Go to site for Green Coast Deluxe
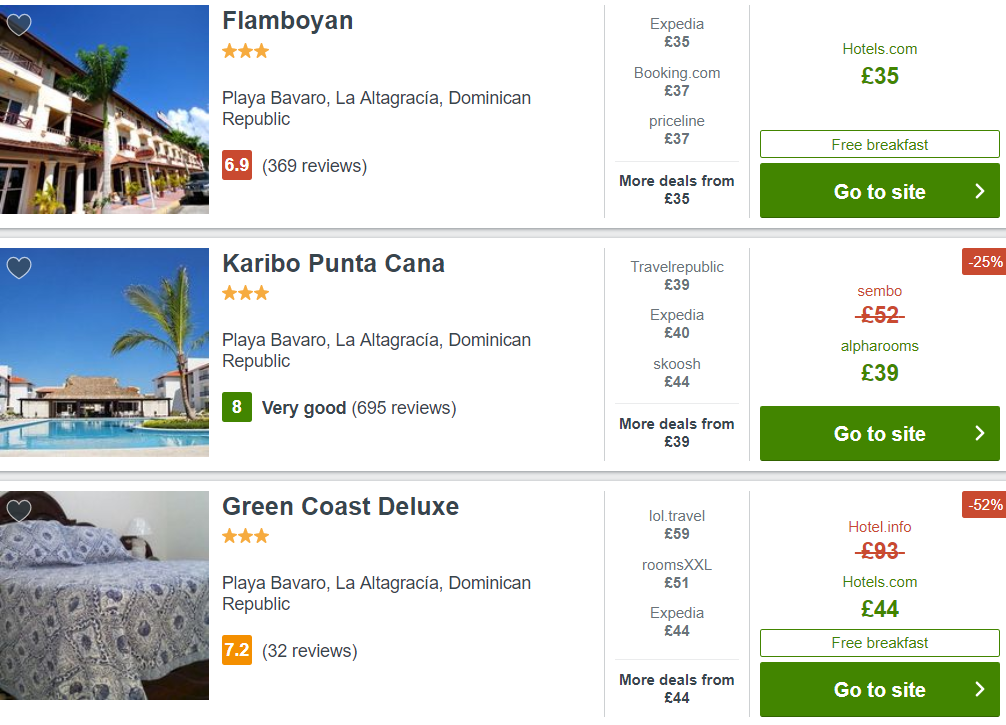This screenshot has height=725, width=1006. click(x=880, y=689)
